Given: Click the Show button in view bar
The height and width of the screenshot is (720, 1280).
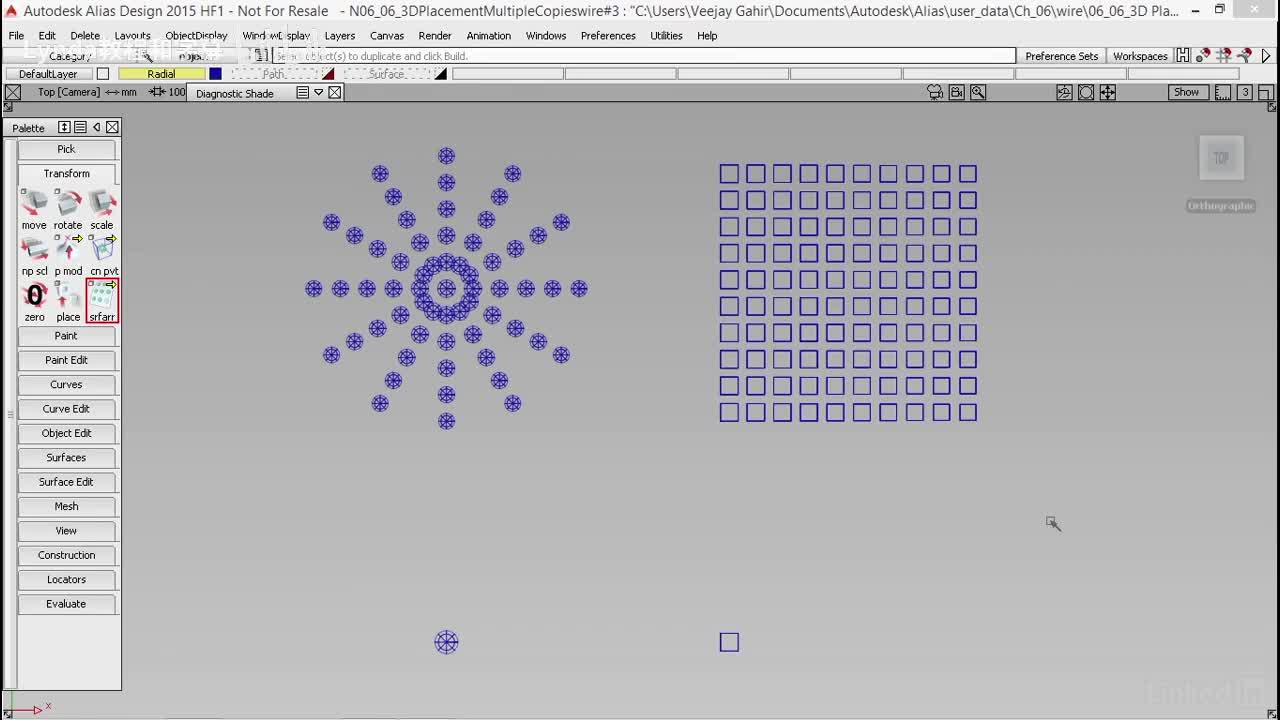Looking at the screenshot, I should (x=1186, y=92).
